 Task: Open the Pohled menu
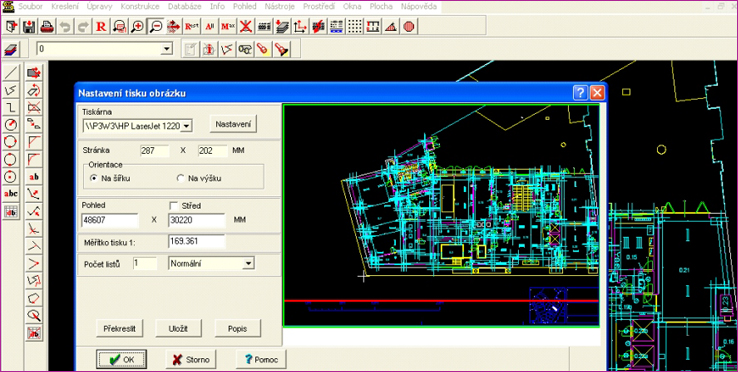tap(245, 7)
